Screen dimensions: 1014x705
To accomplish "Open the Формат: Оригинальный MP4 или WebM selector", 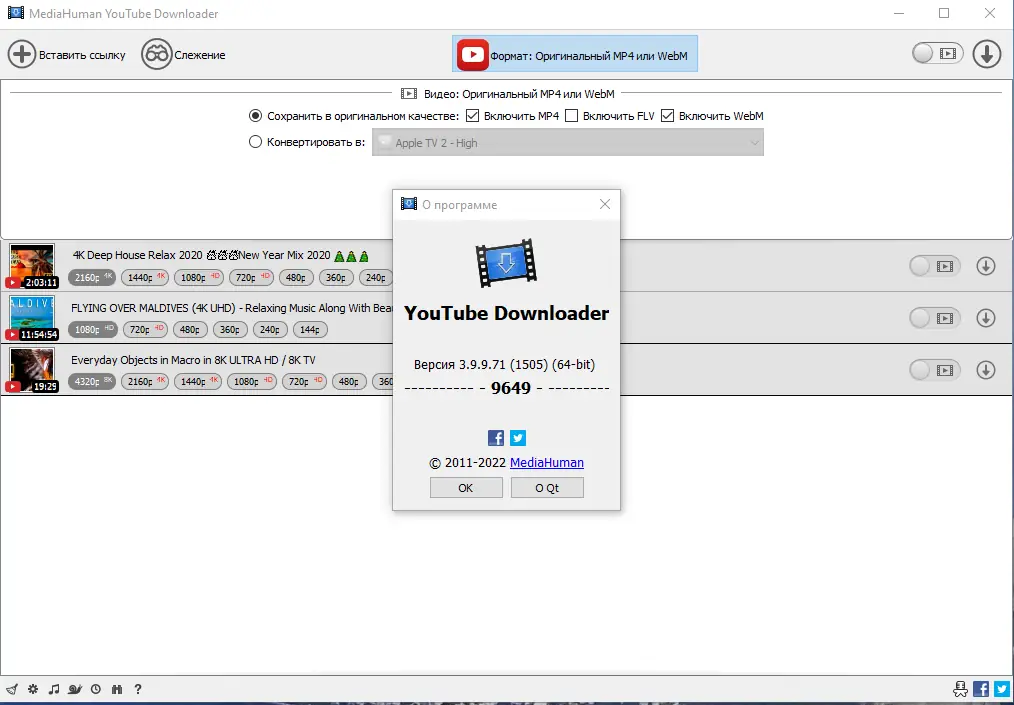I will [574, 54].
